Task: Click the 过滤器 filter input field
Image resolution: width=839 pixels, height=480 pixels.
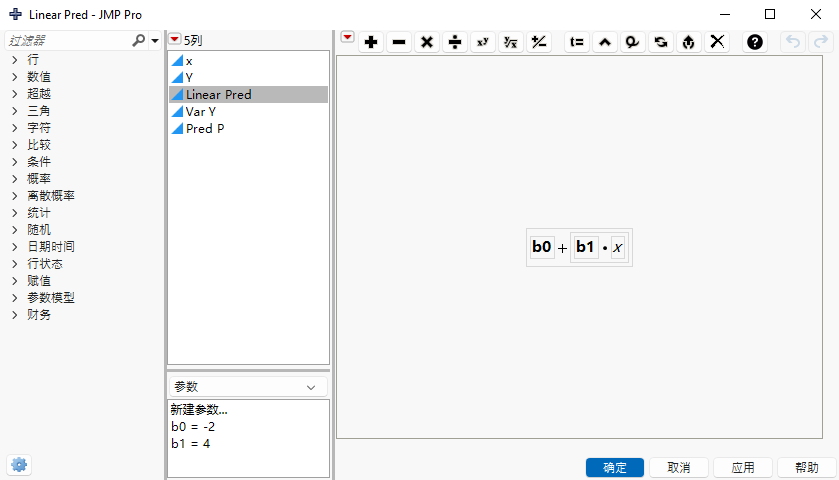Action: (68, 41)
